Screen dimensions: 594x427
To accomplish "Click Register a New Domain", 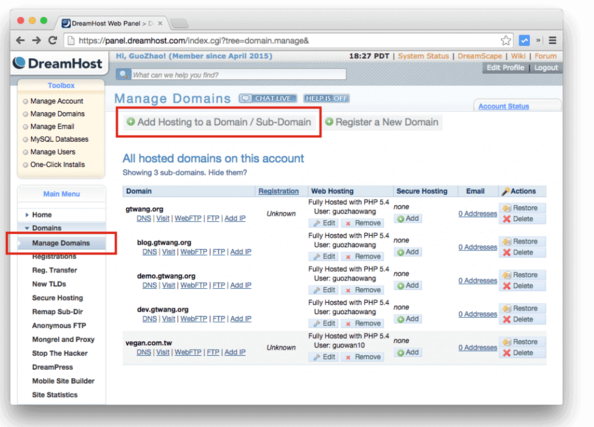I will pyautogui.click(x=382, y=122).
